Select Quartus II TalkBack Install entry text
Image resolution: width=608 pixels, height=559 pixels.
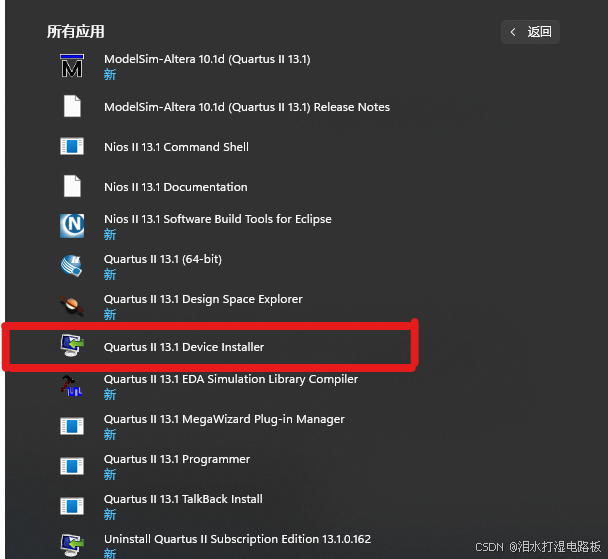[183, 499]
